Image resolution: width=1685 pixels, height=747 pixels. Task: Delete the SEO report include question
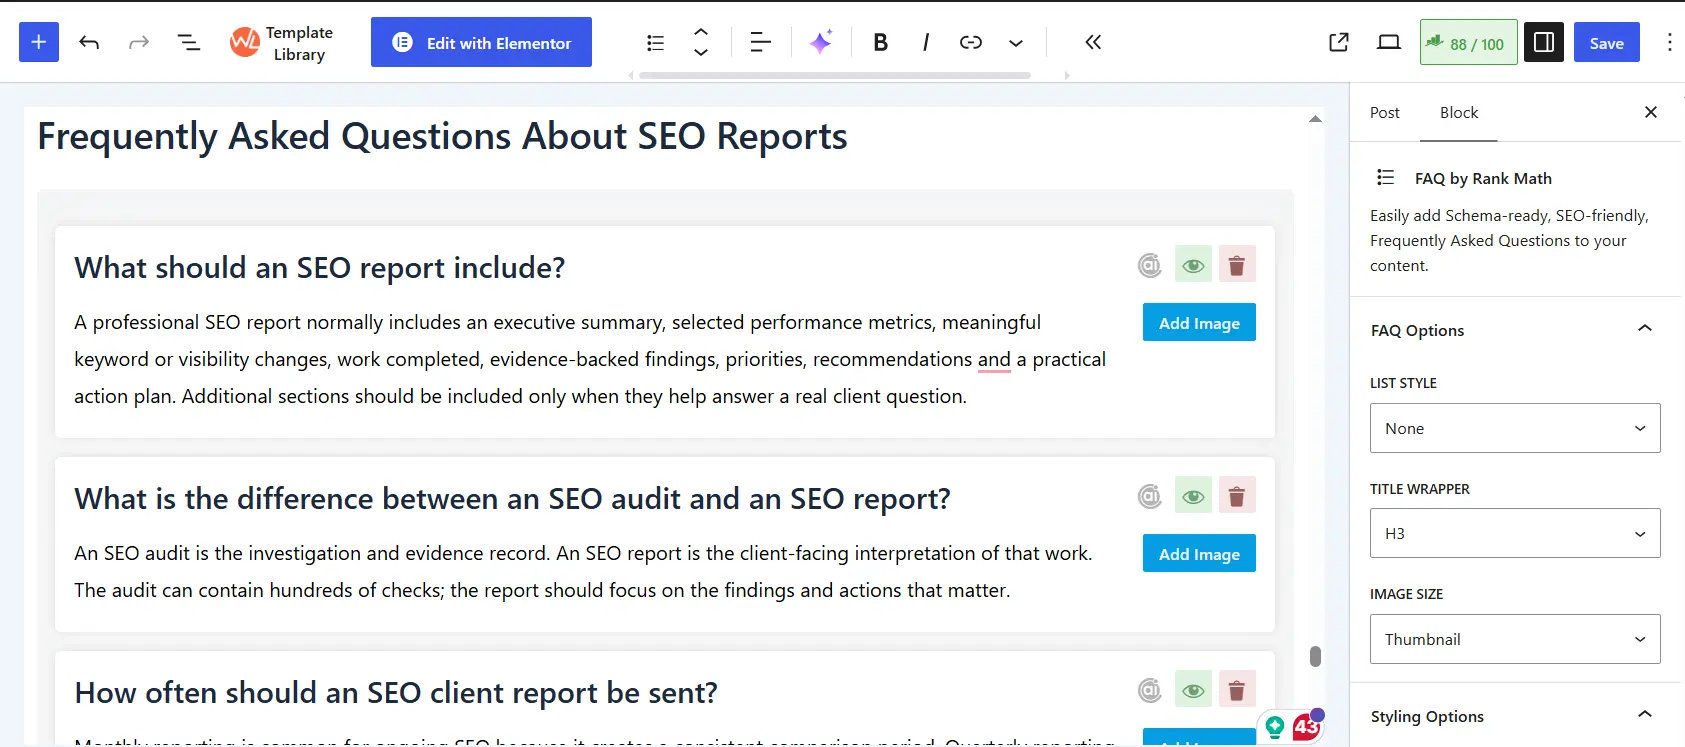(1237, 265)
